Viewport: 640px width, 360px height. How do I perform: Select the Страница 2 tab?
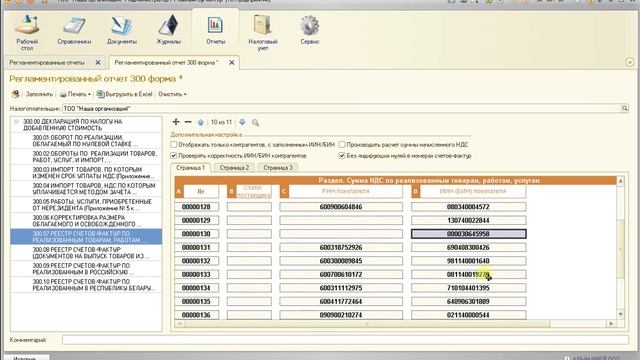point(234,168)
